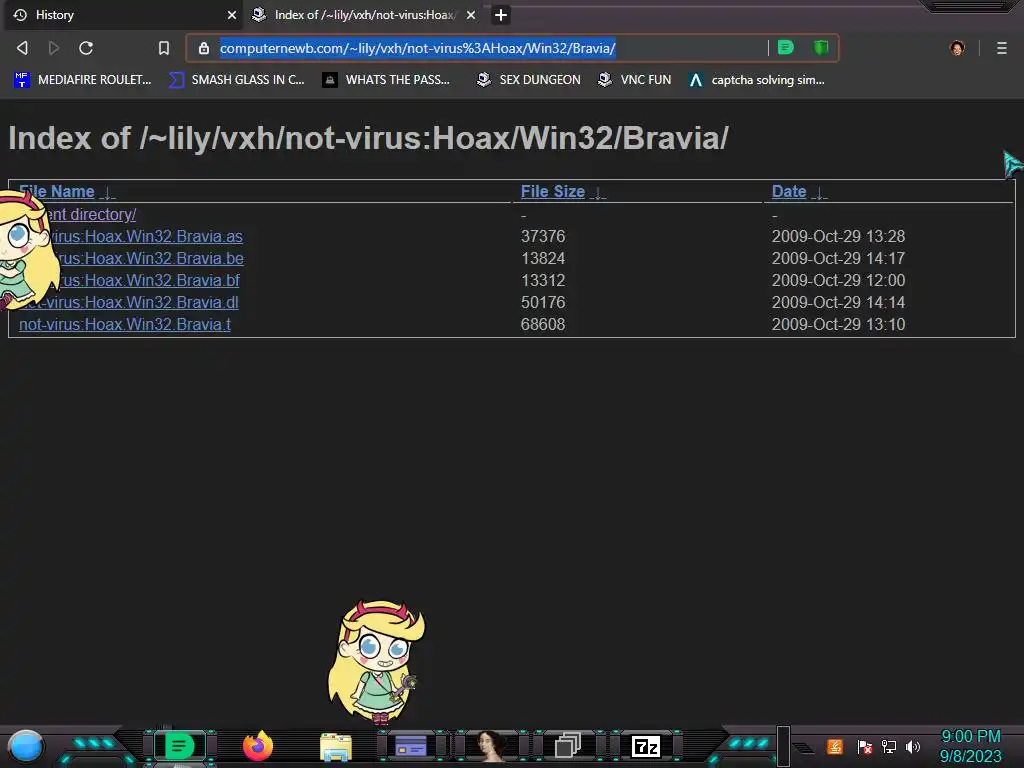The width and height of the screenshot is (1024, 768).
Task: Sort the listing by Date header
Action: pos(789,191)
